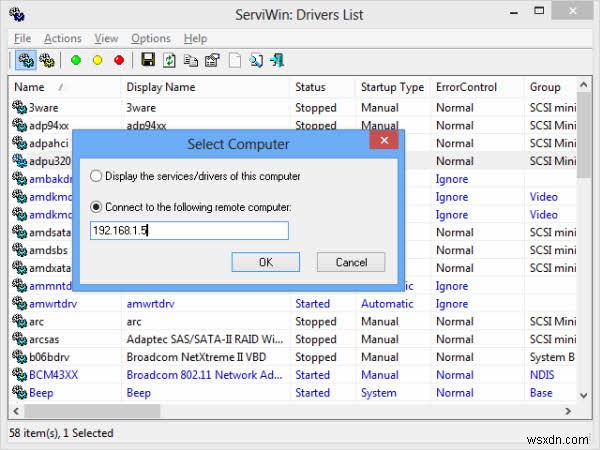This screenshot has width=600, height=450.
Task: Maximize the ServiWin window
Action: pyautogui.click(x=539, y=11)
